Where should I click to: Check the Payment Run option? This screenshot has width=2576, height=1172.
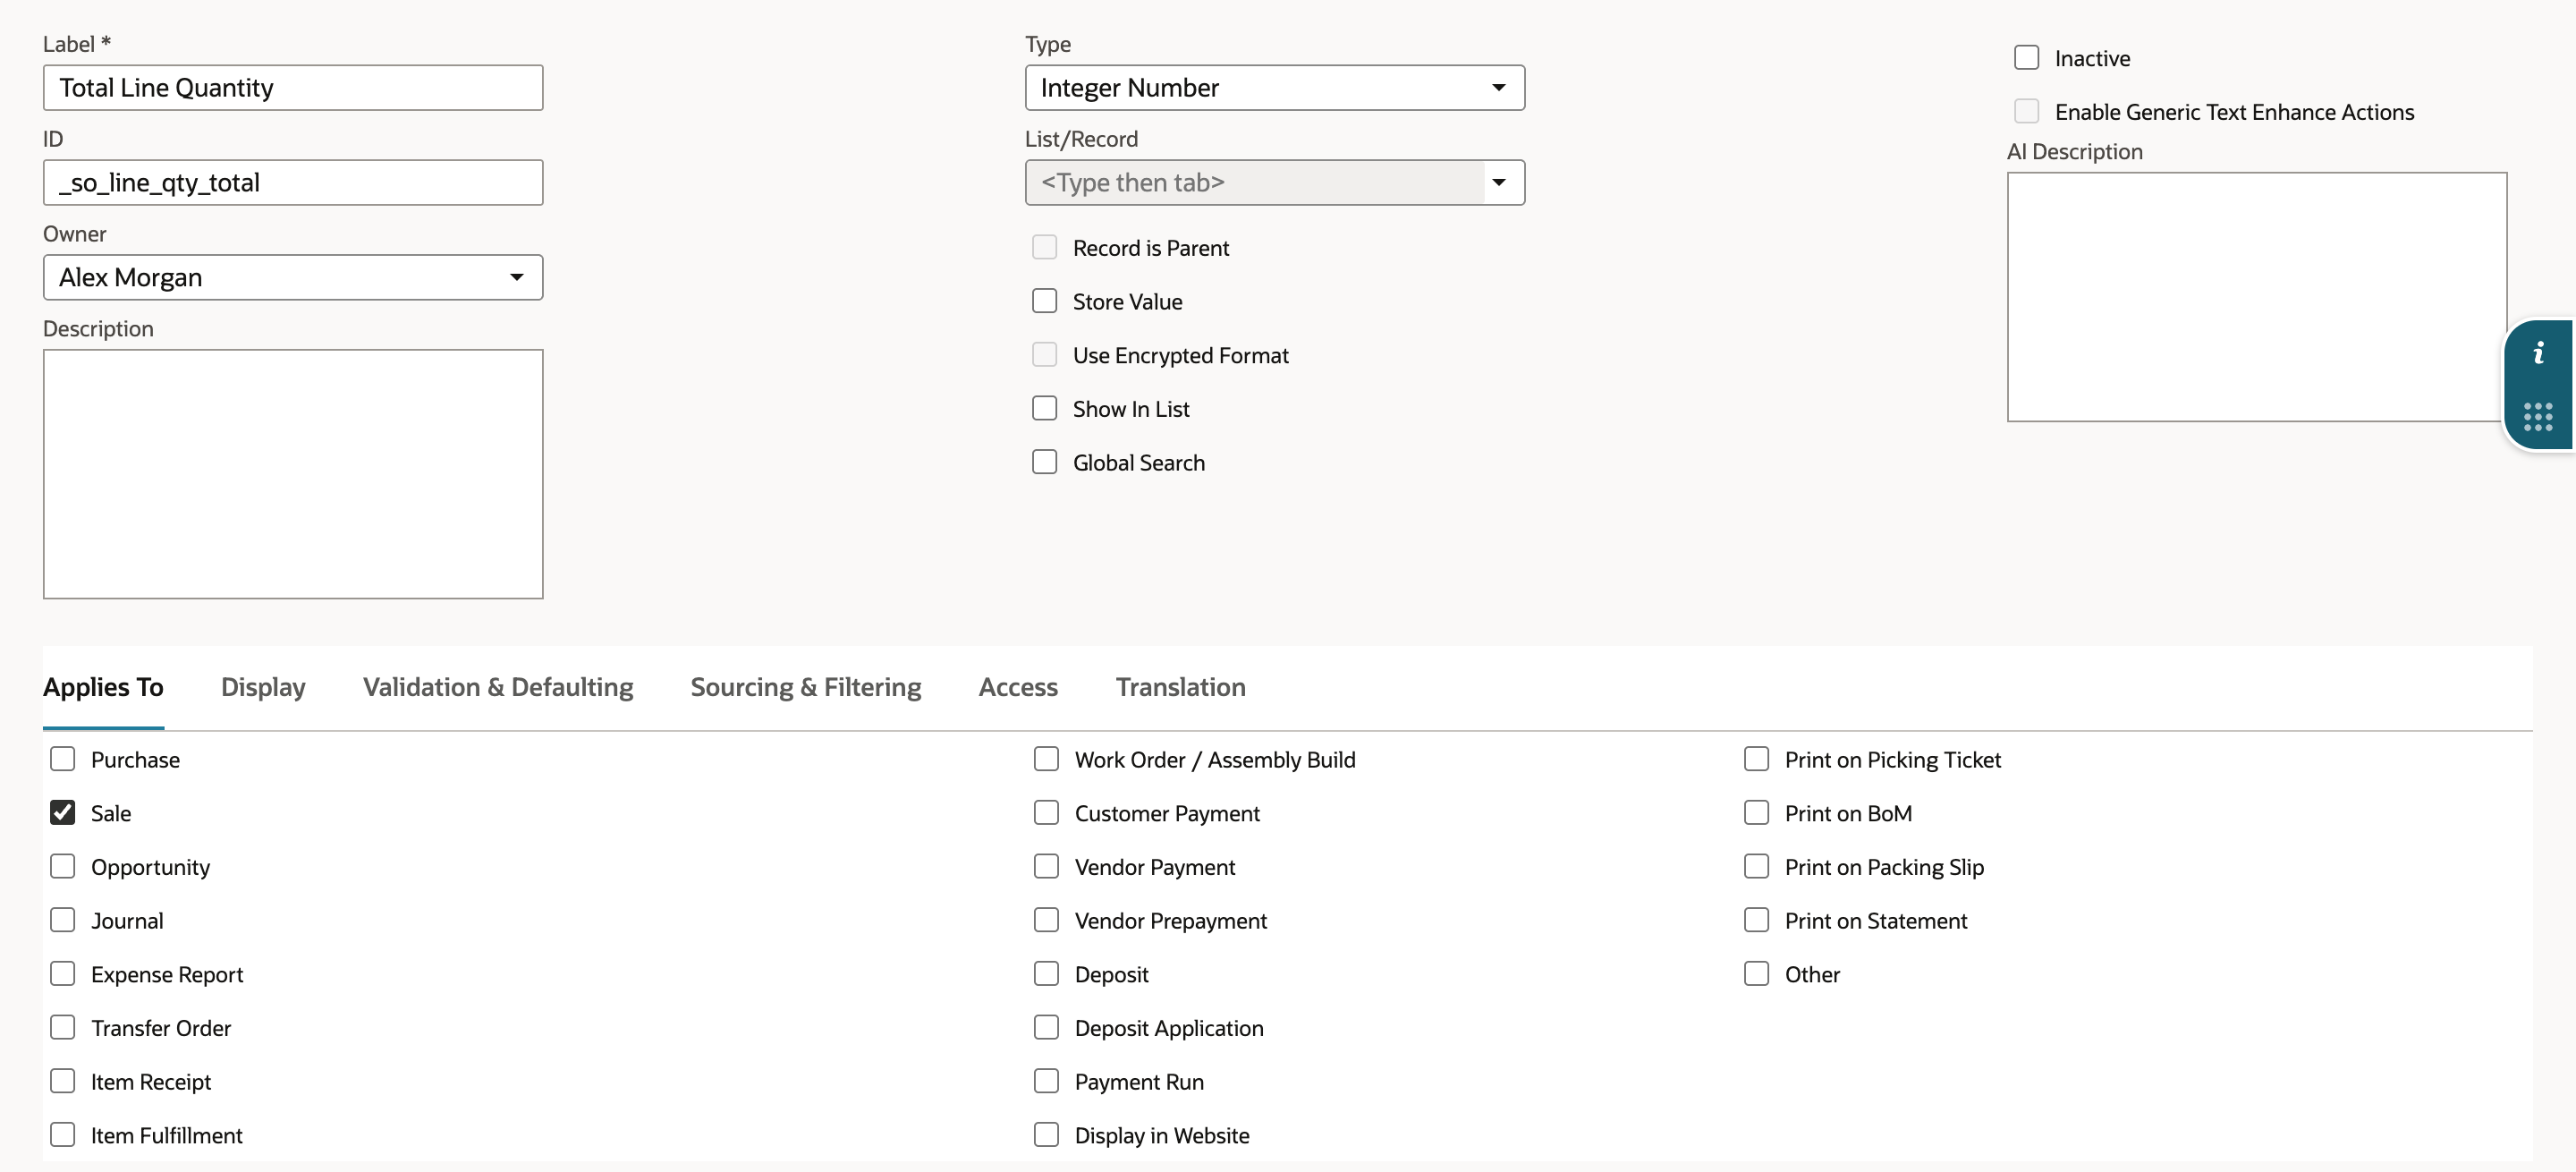pyautogui.click(x=1046, y=1081)
